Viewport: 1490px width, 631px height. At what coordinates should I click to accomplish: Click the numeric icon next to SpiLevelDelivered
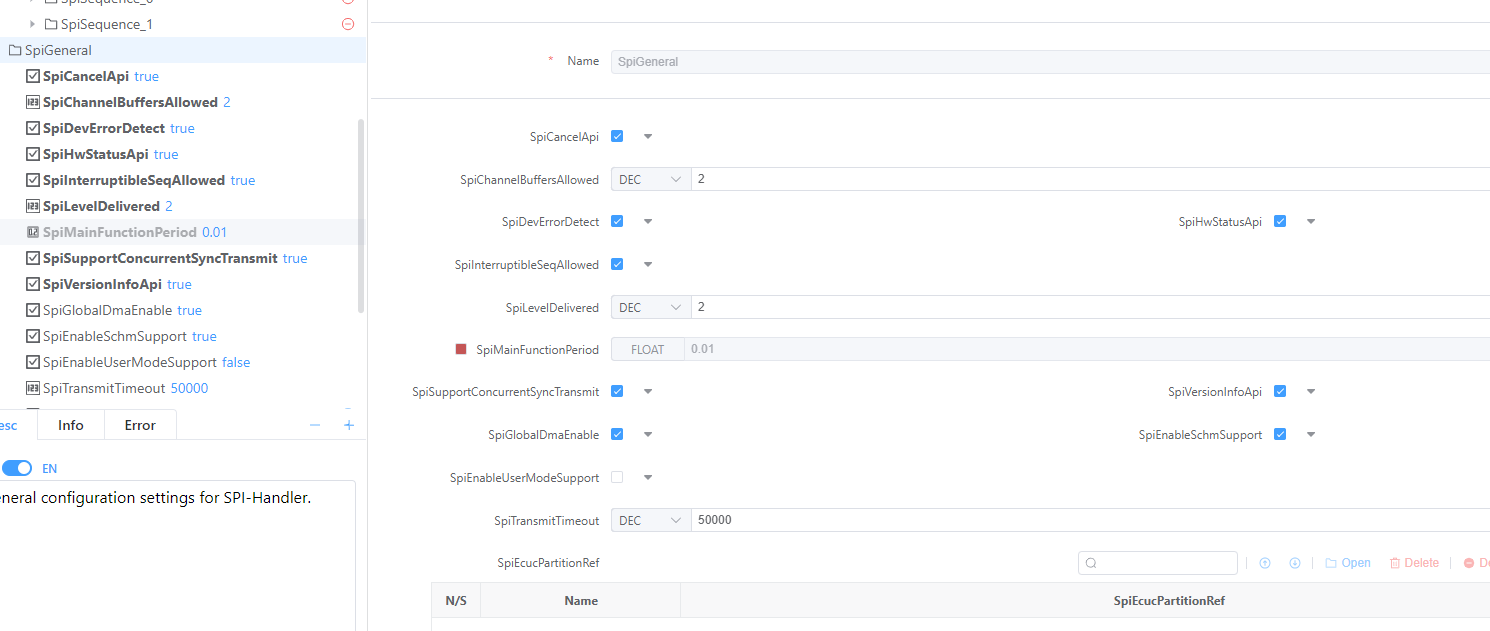pyautogui.click(x=33, y=206)
